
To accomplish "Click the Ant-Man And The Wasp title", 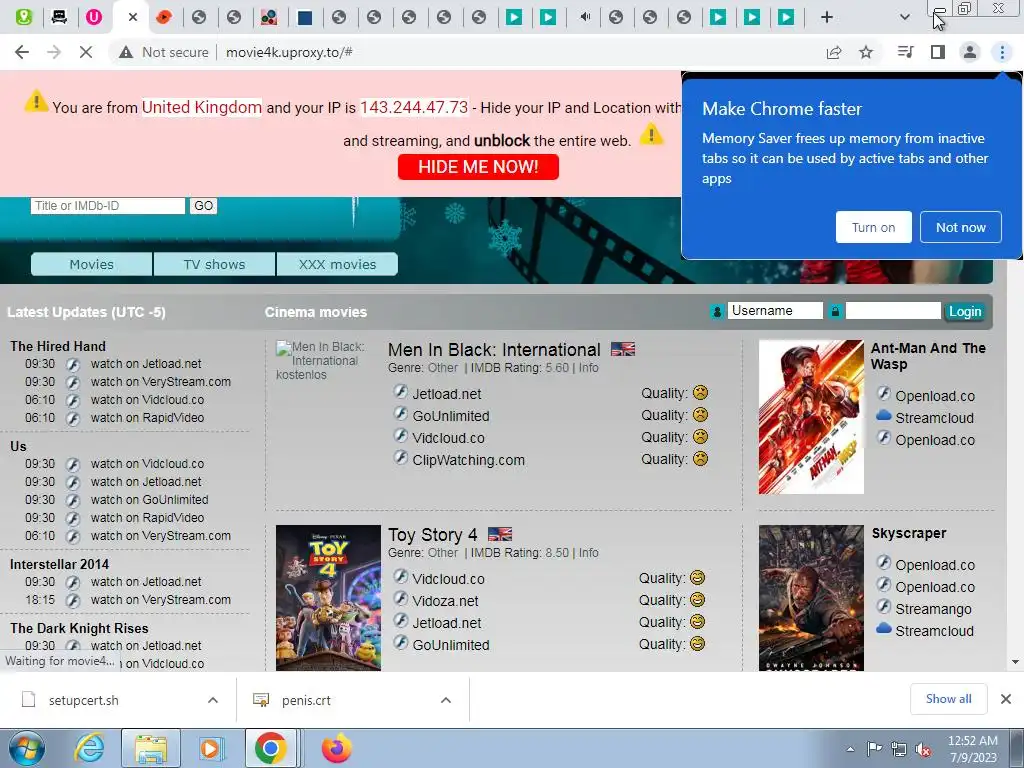I will click(928, 356).
